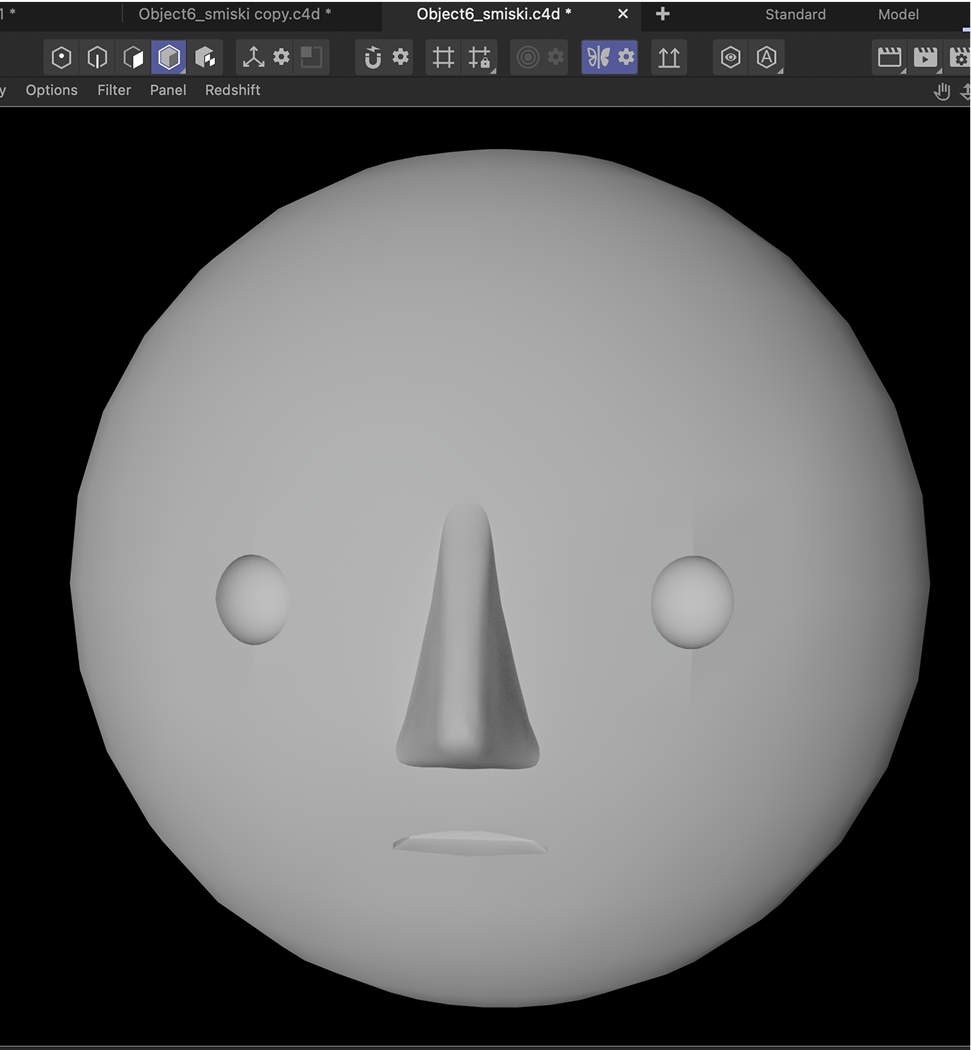This screenshot has width=971, height=1050.
Task: Open the Options menu
Action: pyautogui.click(x=51, y=90)
